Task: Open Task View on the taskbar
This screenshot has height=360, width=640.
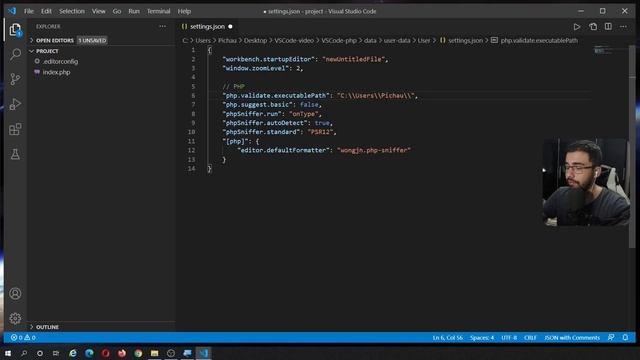Action: (56, 353)
